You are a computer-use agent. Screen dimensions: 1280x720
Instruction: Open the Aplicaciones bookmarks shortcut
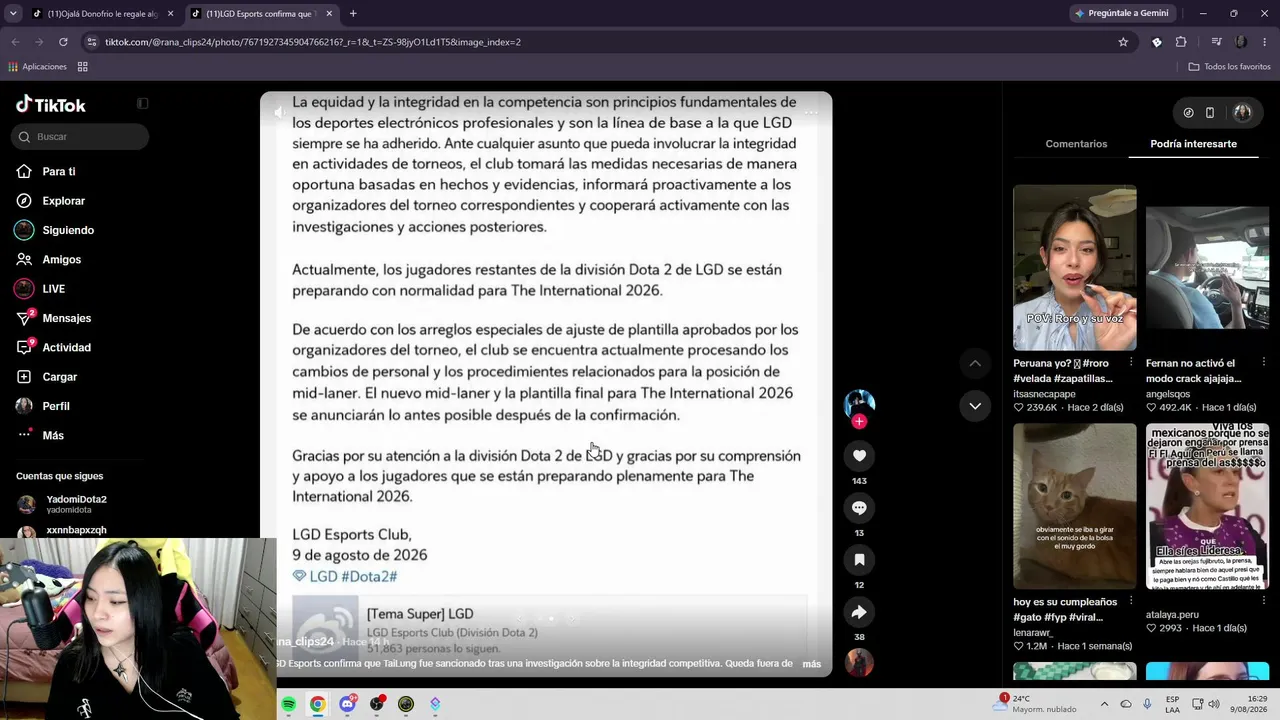click(x=37, y=67)
